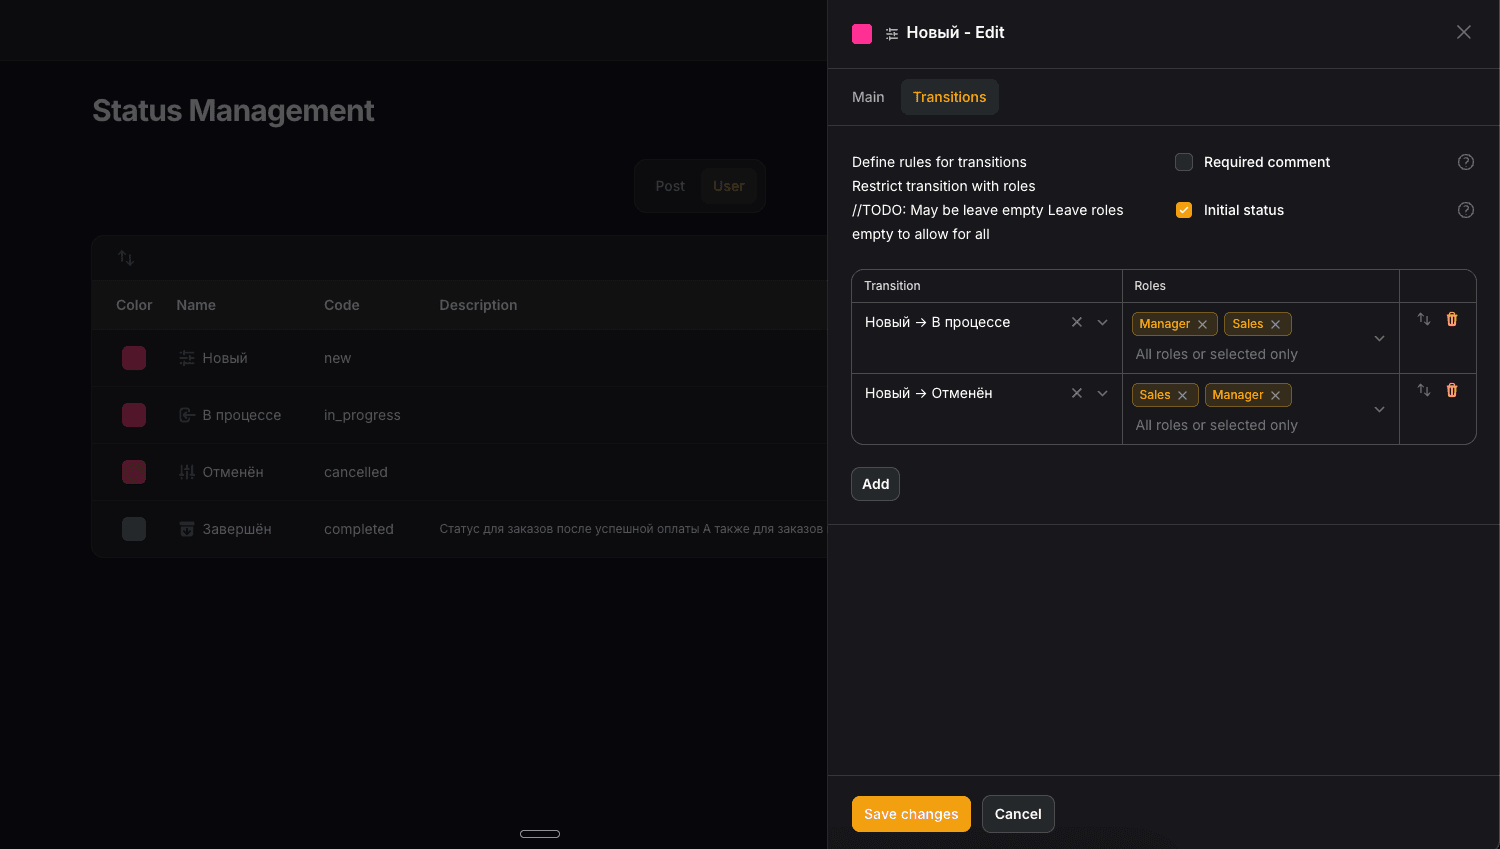Viewport: 1500px width, 849px height.
Task: Click the Add transition button
Action: (x=876, y=484)
